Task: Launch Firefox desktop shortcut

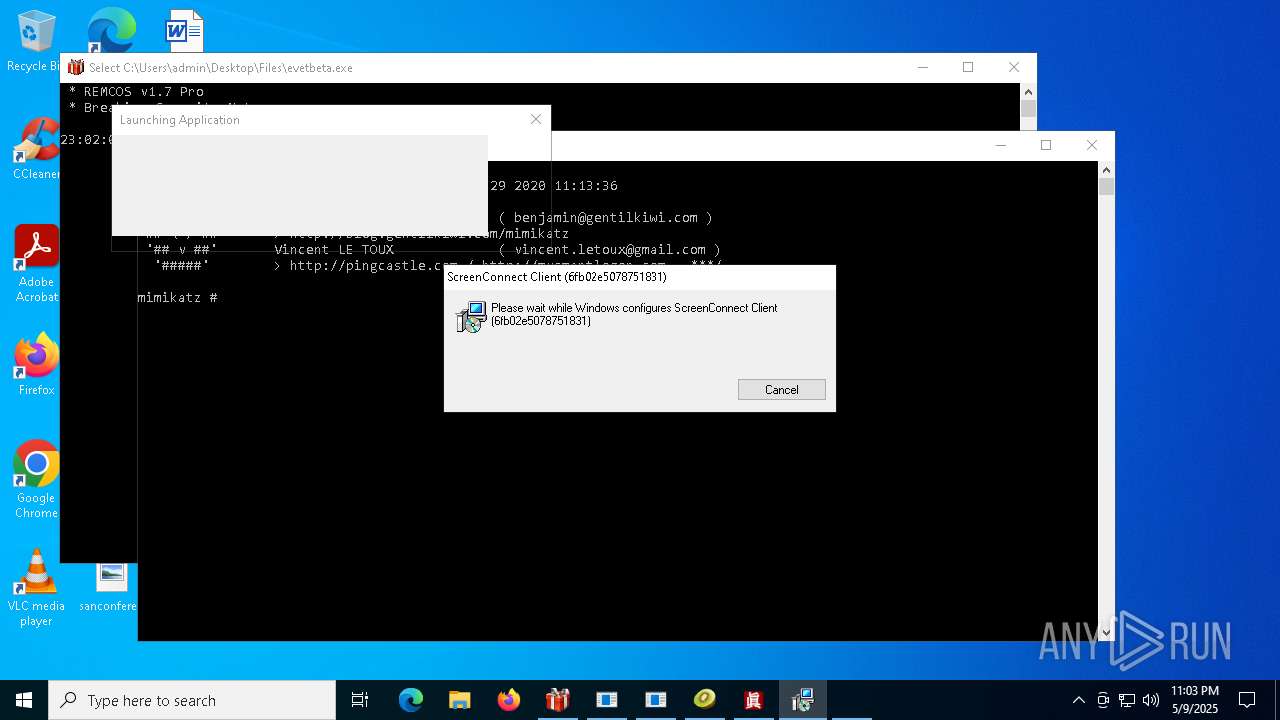Action: click(x=36, y=365)
